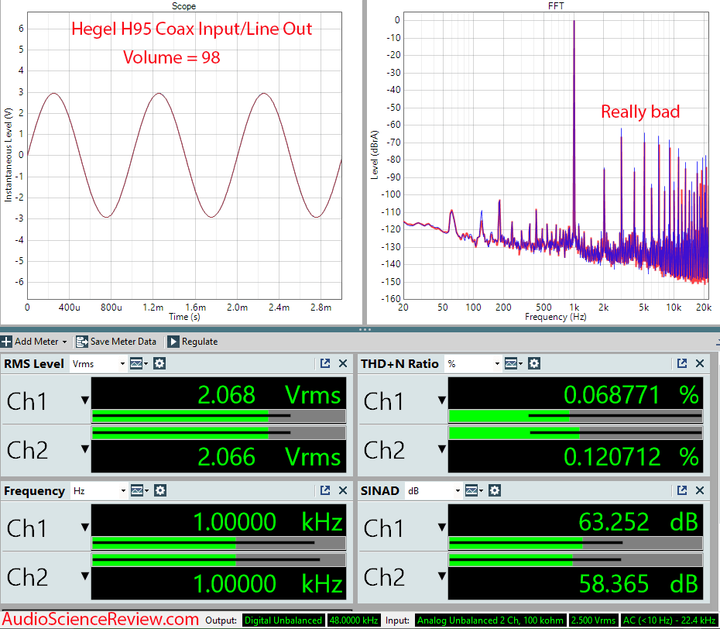
Task: Open THD+N Ratio settings gear
Action: (x=534, y=364)
